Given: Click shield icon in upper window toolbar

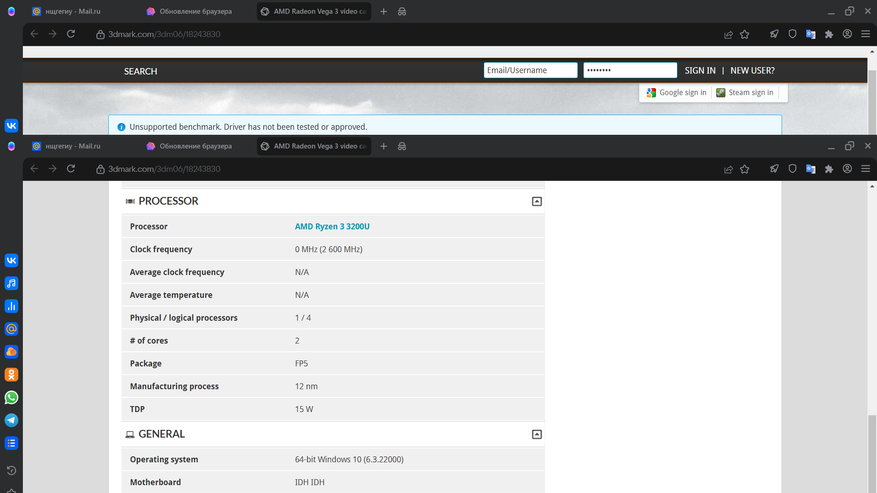Looking at the screenshot, I should (x=793, y=34).
